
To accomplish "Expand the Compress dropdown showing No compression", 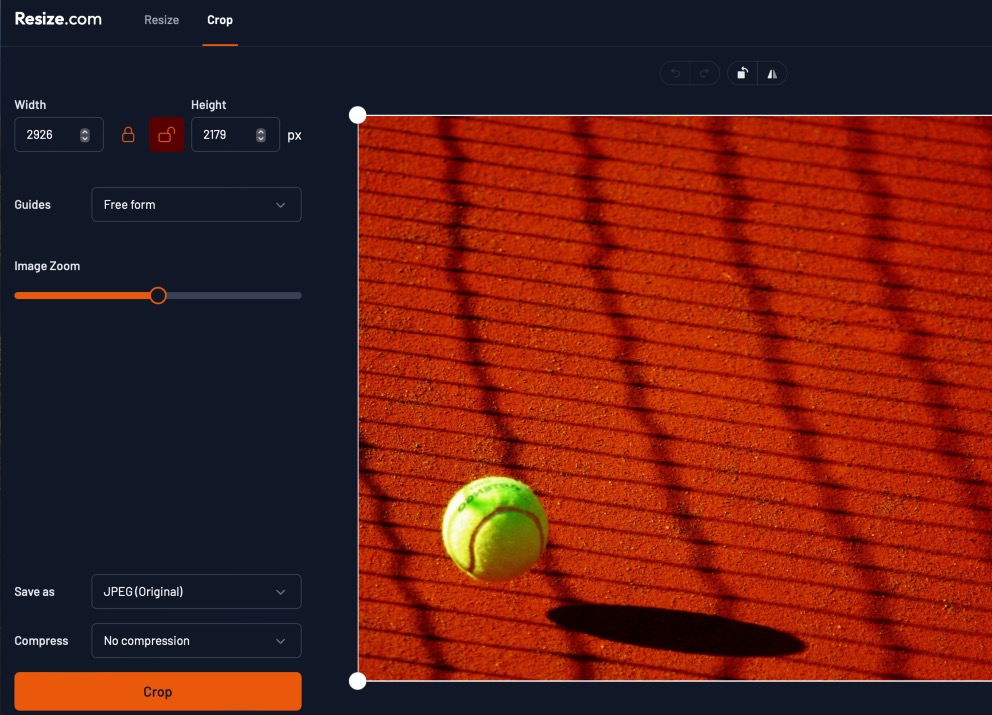I will (196, 641).
